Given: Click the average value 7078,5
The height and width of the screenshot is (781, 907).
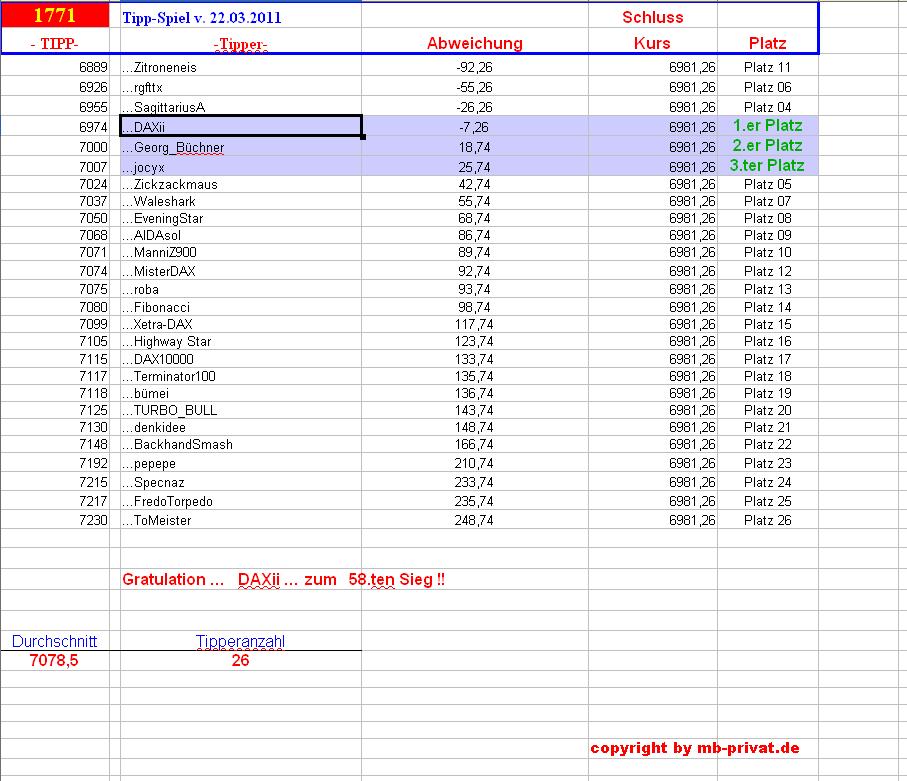Looking at the screenshot, I should click(55, 660).
